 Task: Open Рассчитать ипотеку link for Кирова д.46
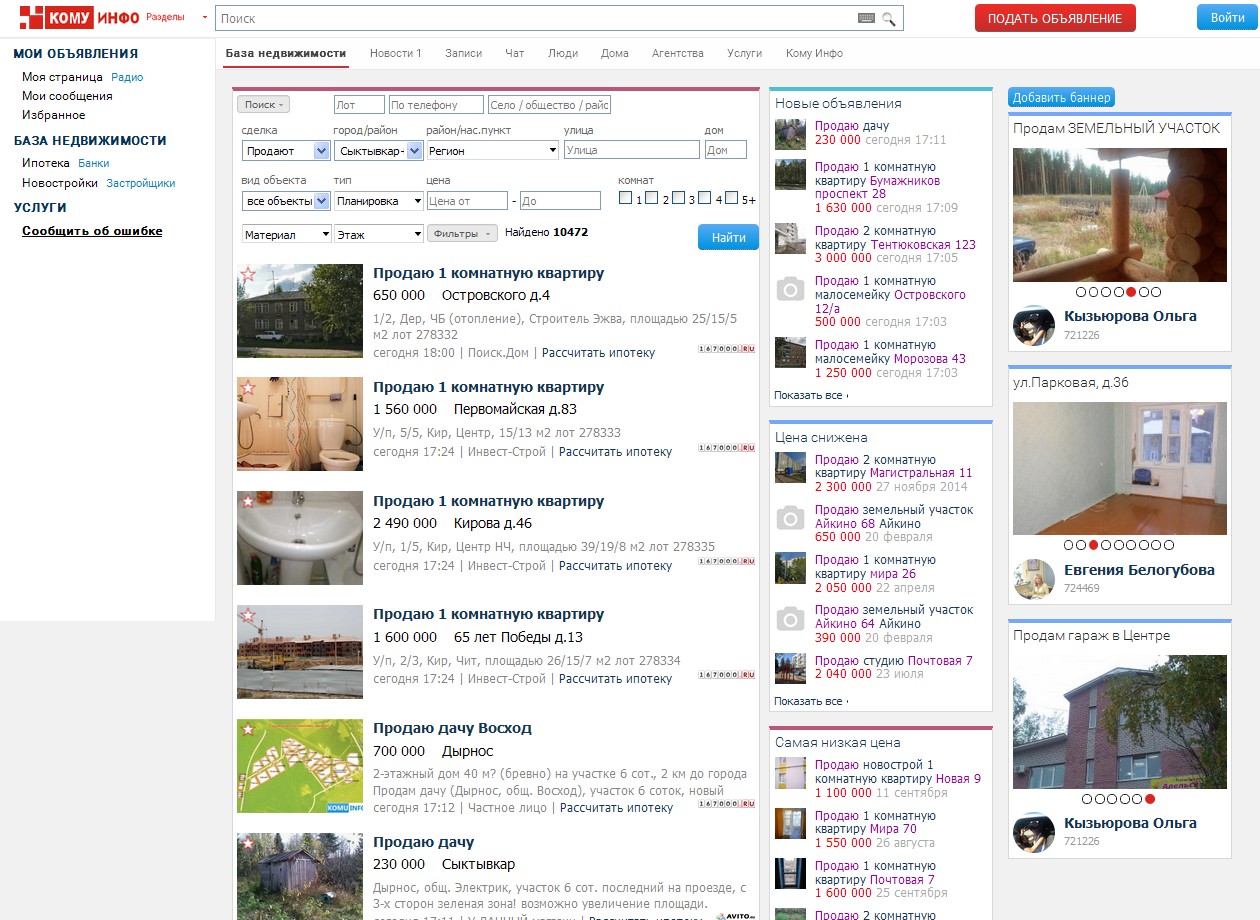[615, 565]
